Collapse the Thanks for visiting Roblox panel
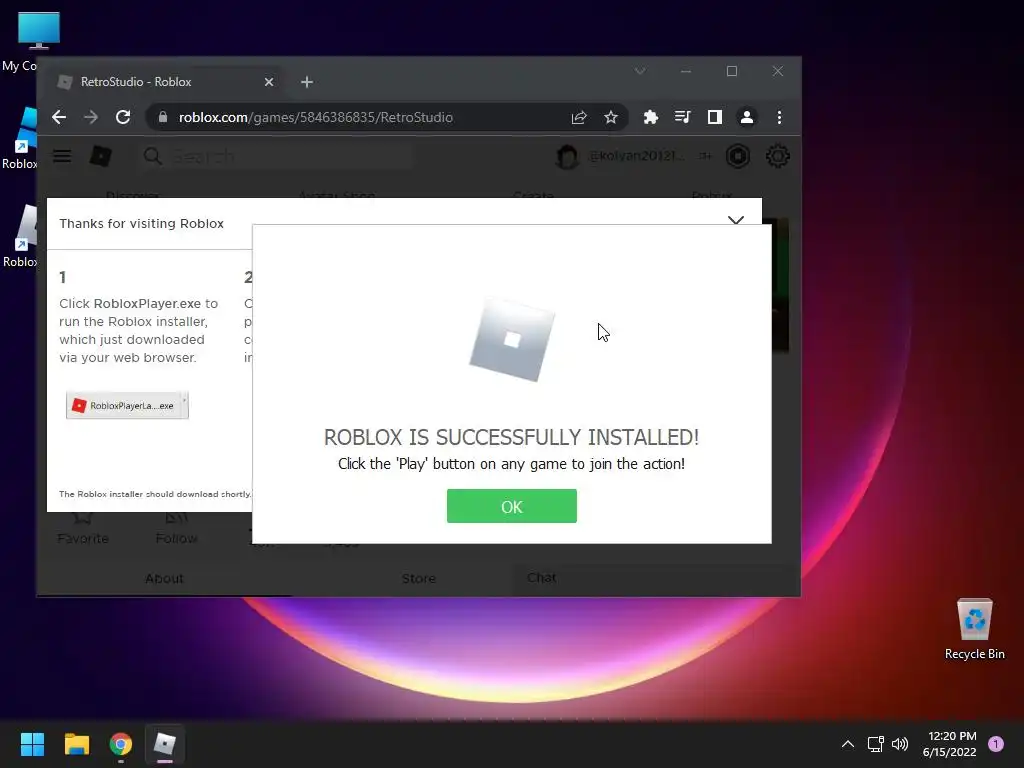The height and width of the screenshot is (768, 1024). (736, 220)
